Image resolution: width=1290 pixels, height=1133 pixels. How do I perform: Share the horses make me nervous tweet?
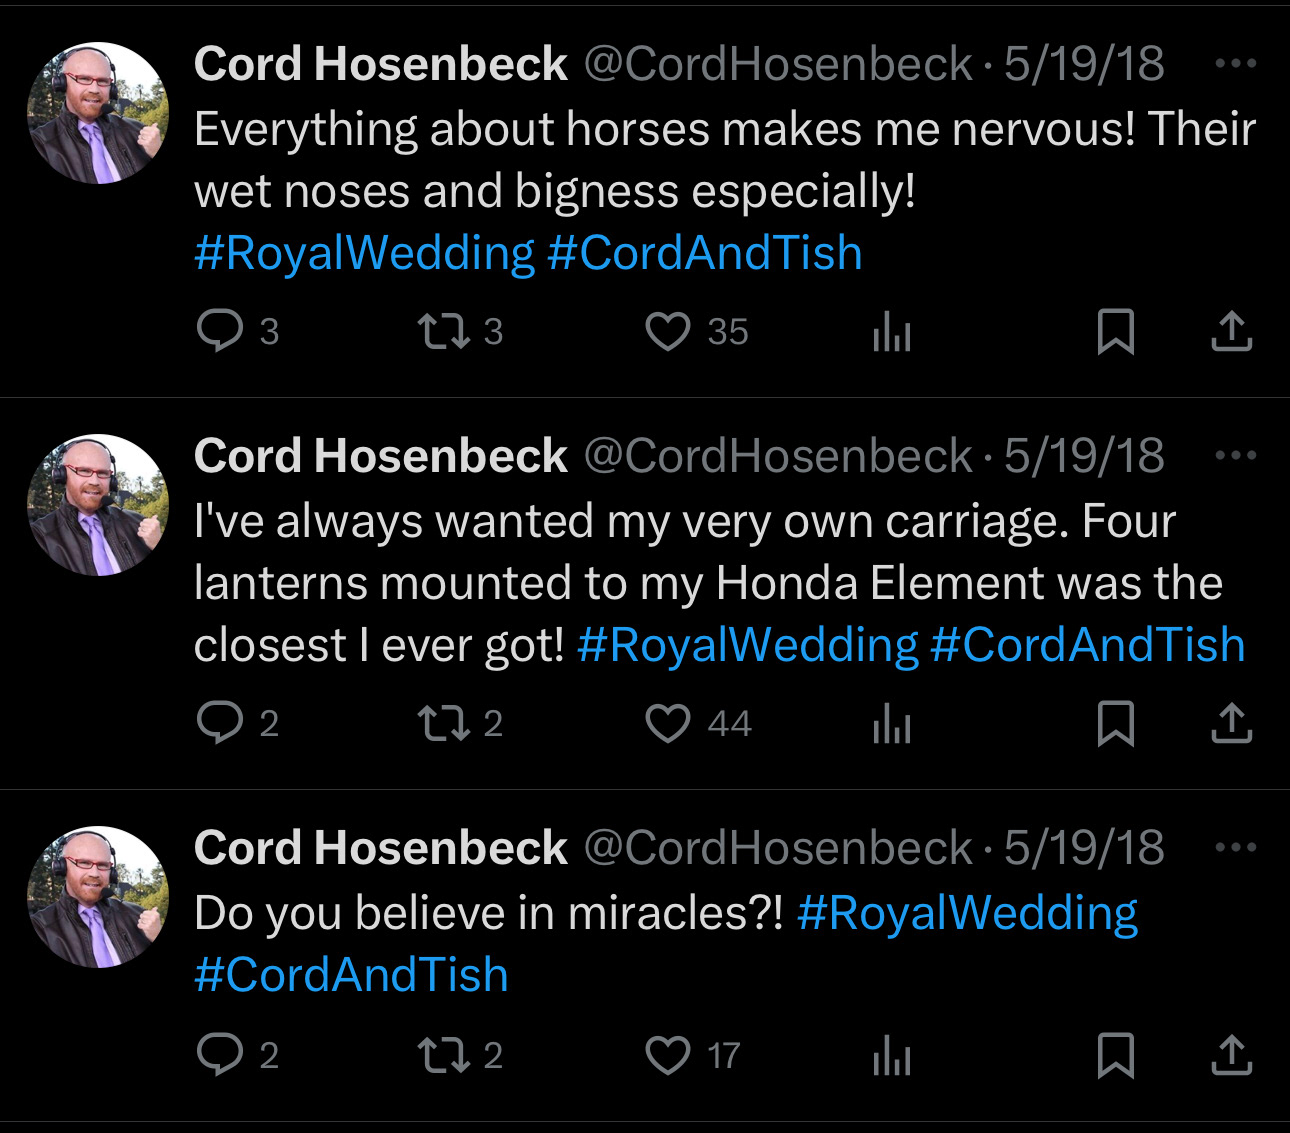1231,332
